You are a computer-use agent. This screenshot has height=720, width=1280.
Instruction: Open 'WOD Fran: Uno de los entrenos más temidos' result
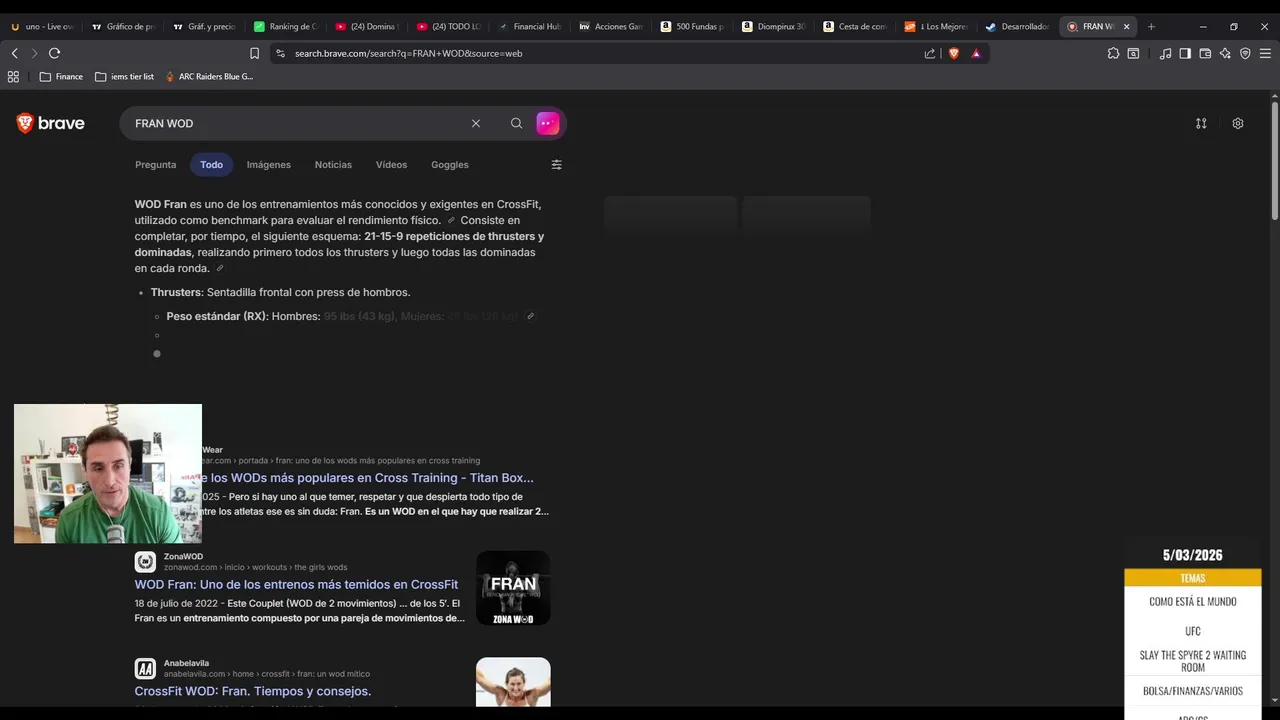pyautogui.click(x=296, y=585)
